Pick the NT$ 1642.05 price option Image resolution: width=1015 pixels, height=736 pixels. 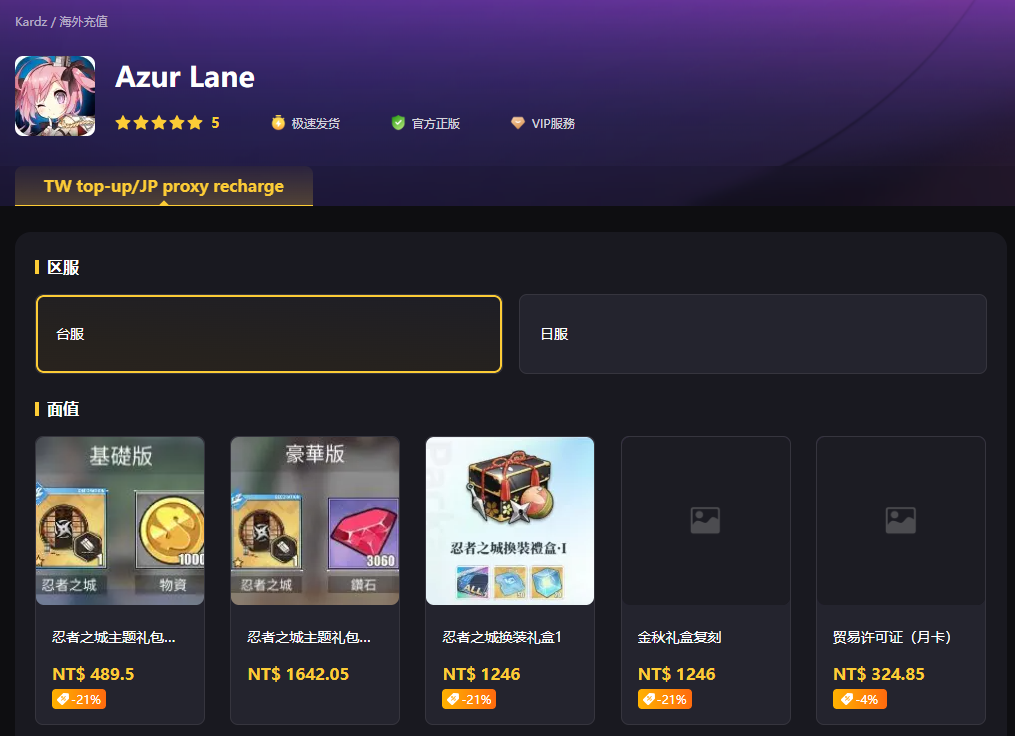pos(298,674)
